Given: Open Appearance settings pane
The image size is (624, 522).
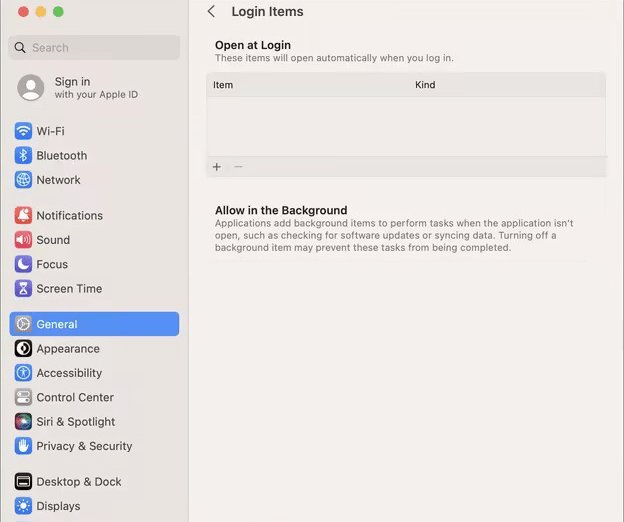Looking at the screenshot, I should 68,349.
